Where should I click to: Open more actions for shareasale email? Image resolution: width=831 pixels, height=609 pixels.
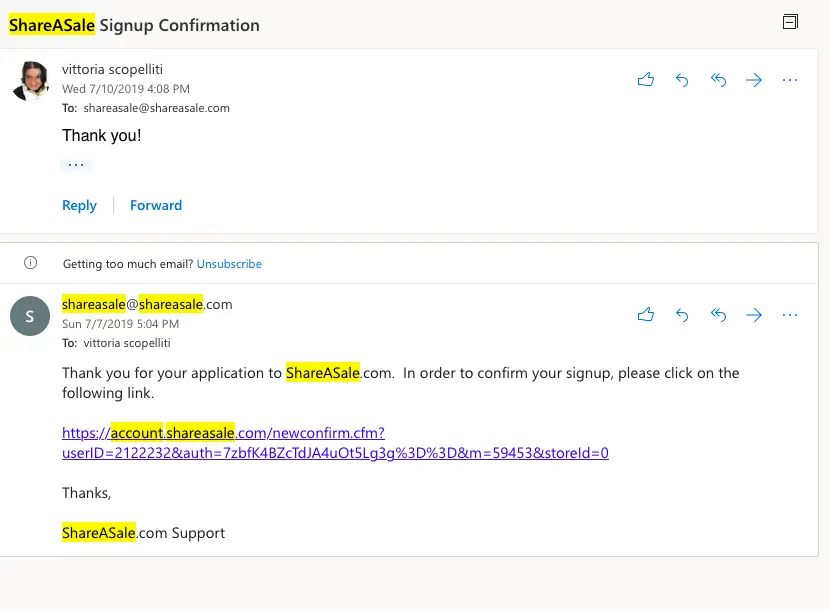[x=790, y=315]
